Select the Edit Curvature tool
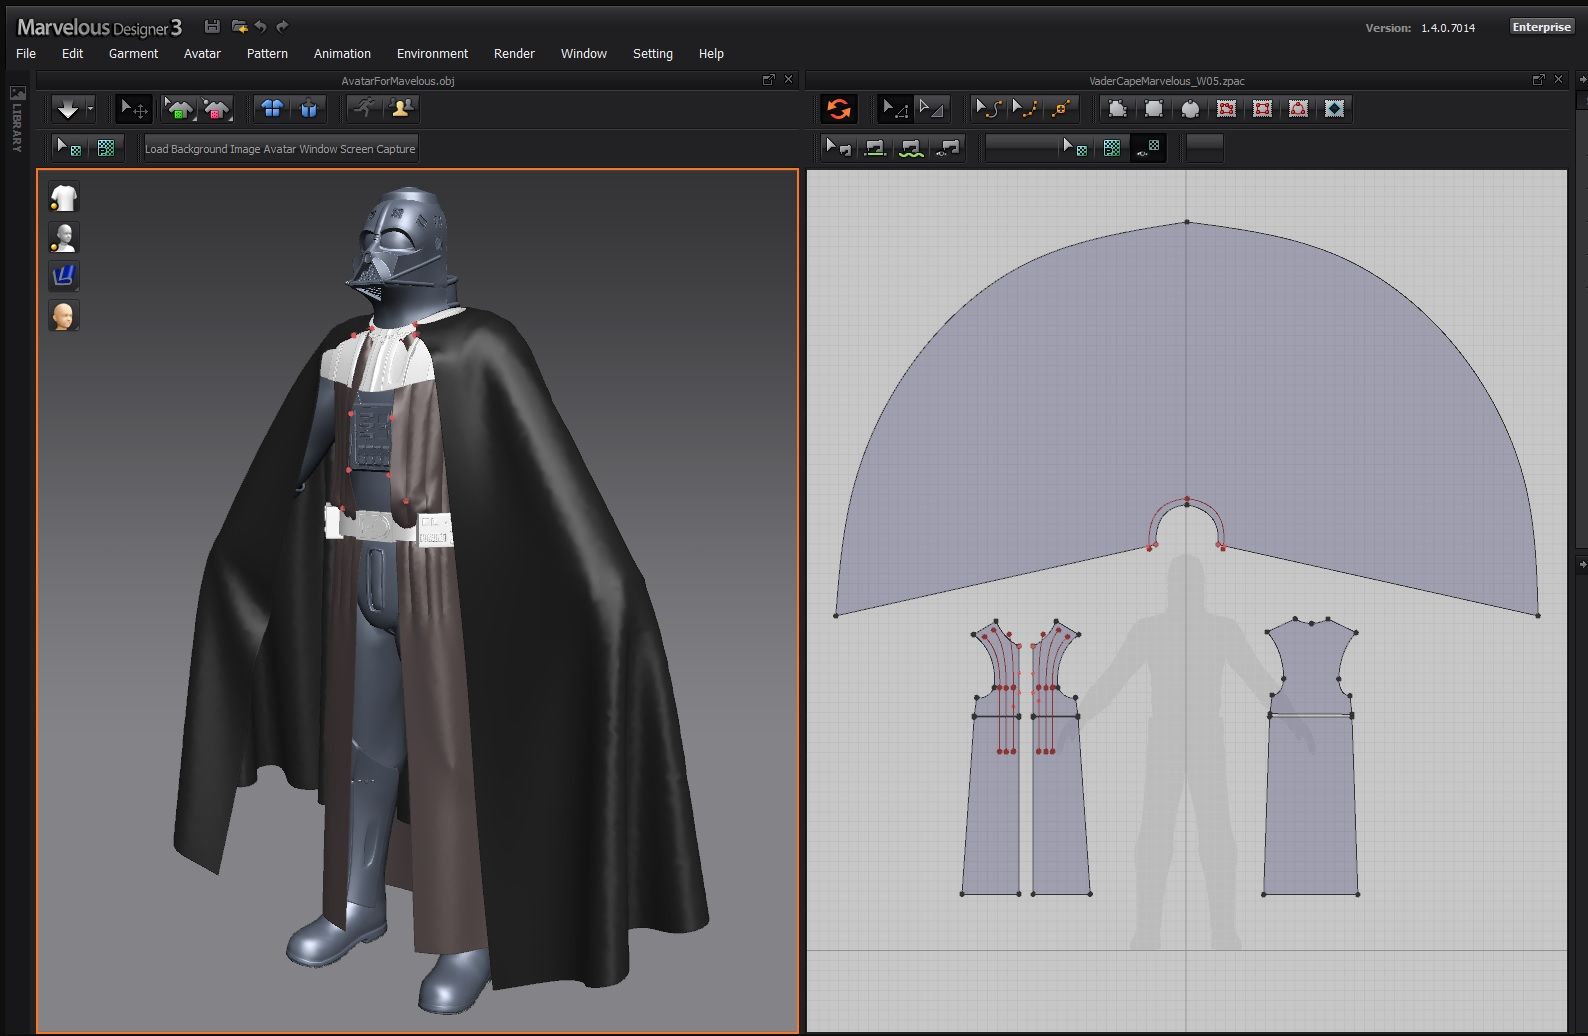Image resolution: width=1588 pixels, height=1036 pixels. coord(988,109)
